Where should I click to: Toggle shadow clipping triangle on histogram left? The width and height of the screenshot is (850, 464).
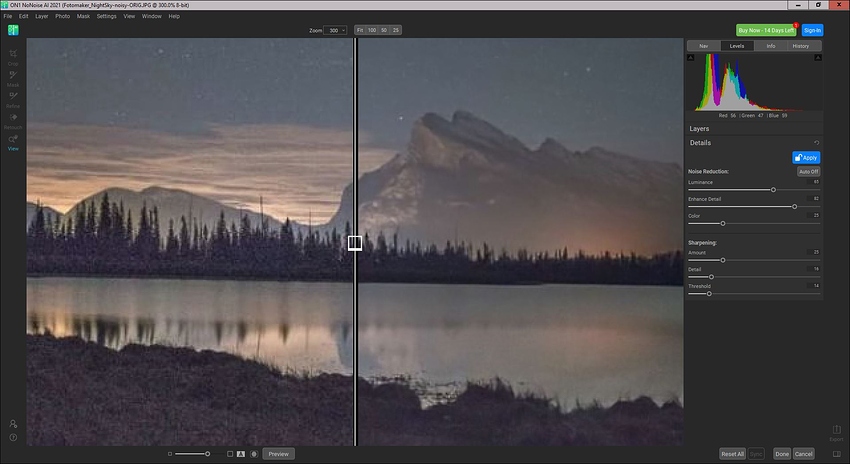pos(691,57)
